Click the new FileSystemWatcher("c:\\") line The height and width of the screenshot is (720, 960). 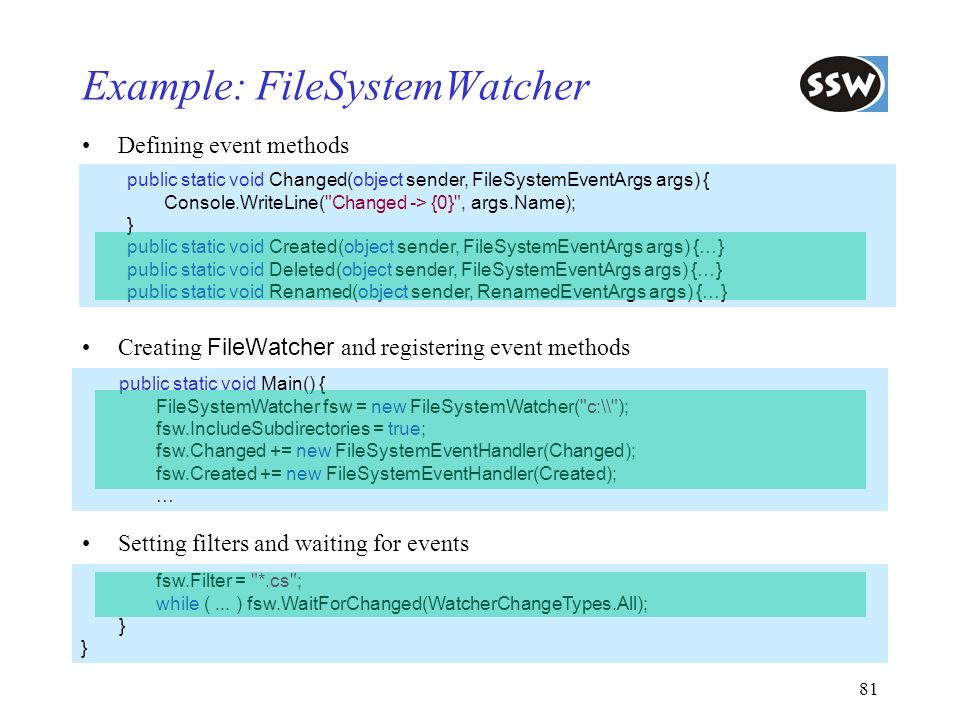coord(392,407)
